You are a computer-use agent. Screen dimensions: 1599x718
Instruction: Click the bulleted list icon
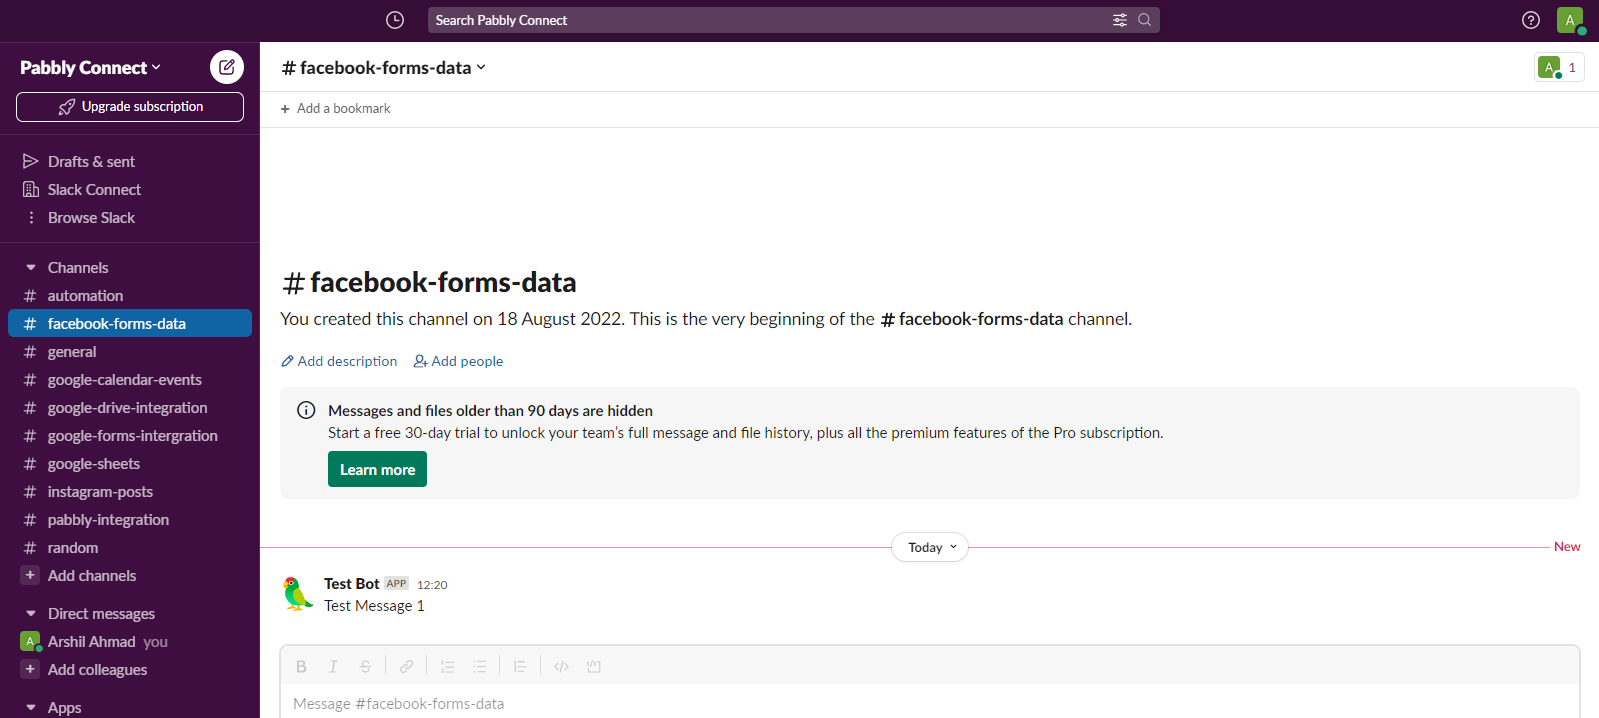pyautogui.click(x=479, y=667)
